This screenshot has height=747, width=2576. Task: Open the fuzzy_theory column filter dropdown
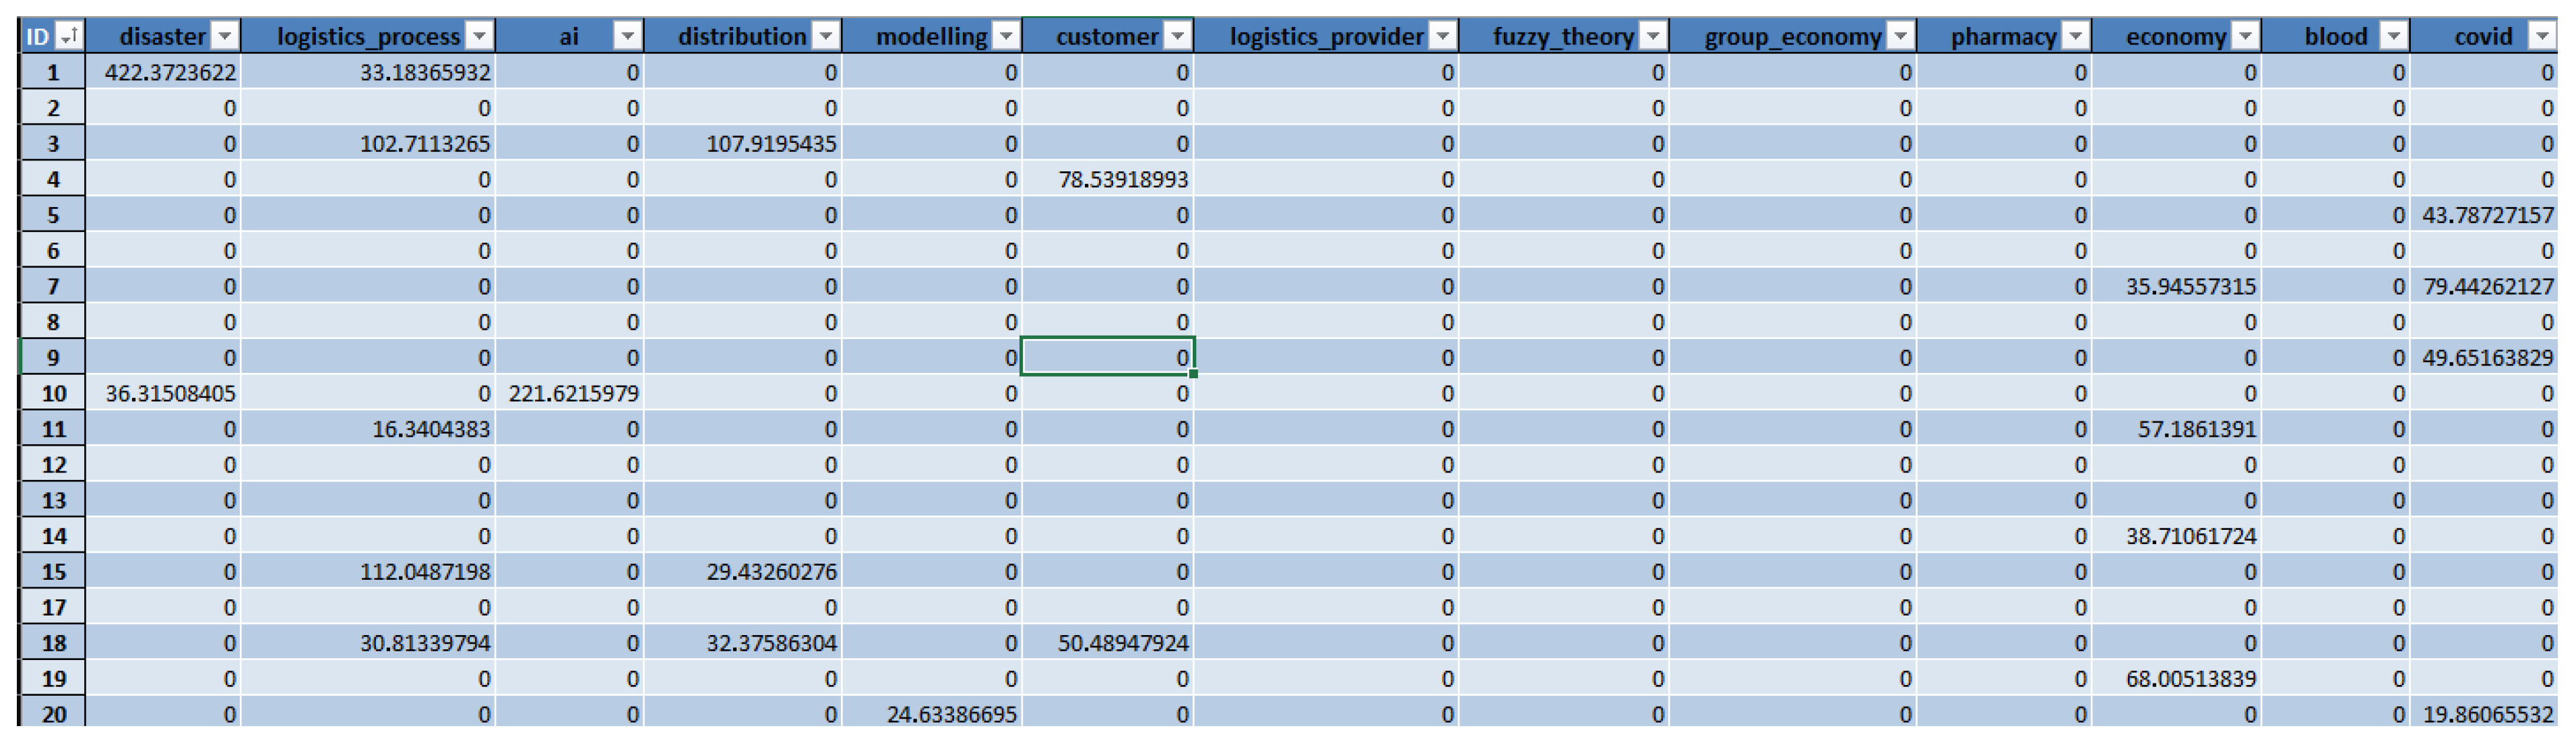[1653, 37]
